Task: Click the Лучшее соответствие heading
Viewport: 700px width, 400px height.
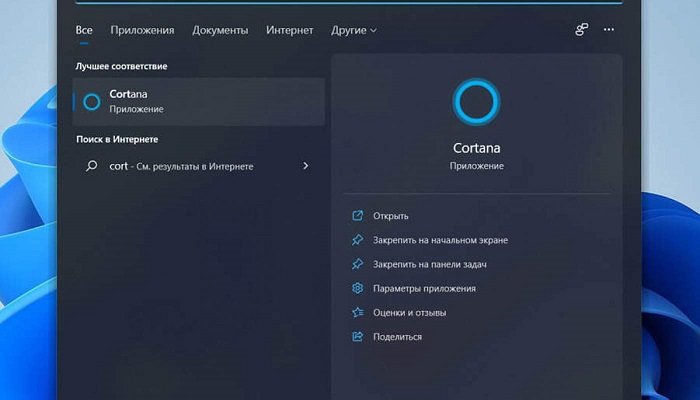Action: [x=121, y=66]
